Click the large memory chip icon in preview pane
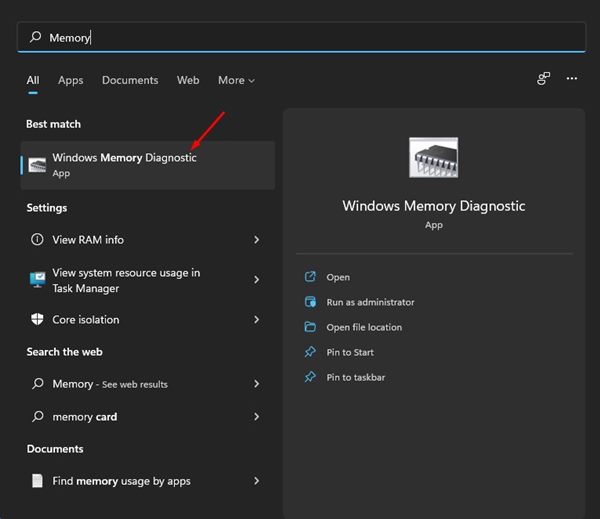The height and width of the screenshot is (519, 600). (434, 157)
